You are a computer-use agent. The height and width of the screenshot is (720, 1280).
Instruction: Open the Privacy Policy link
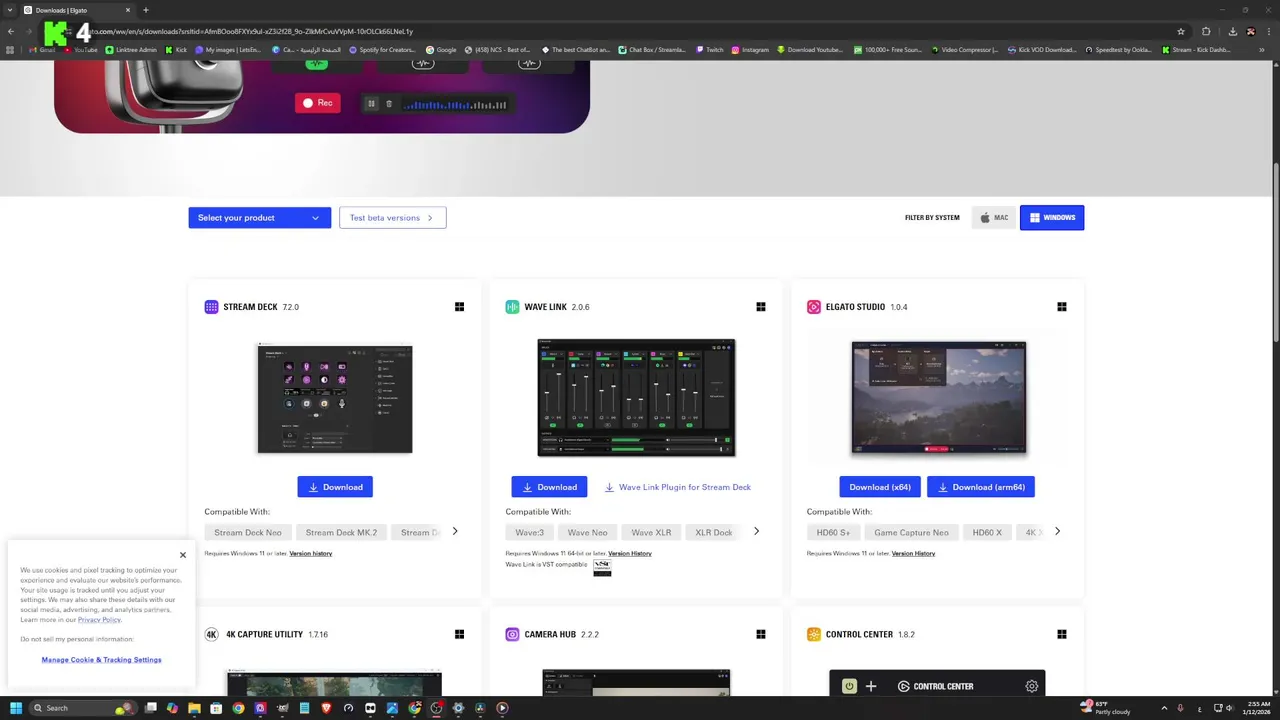pos(99,619)
